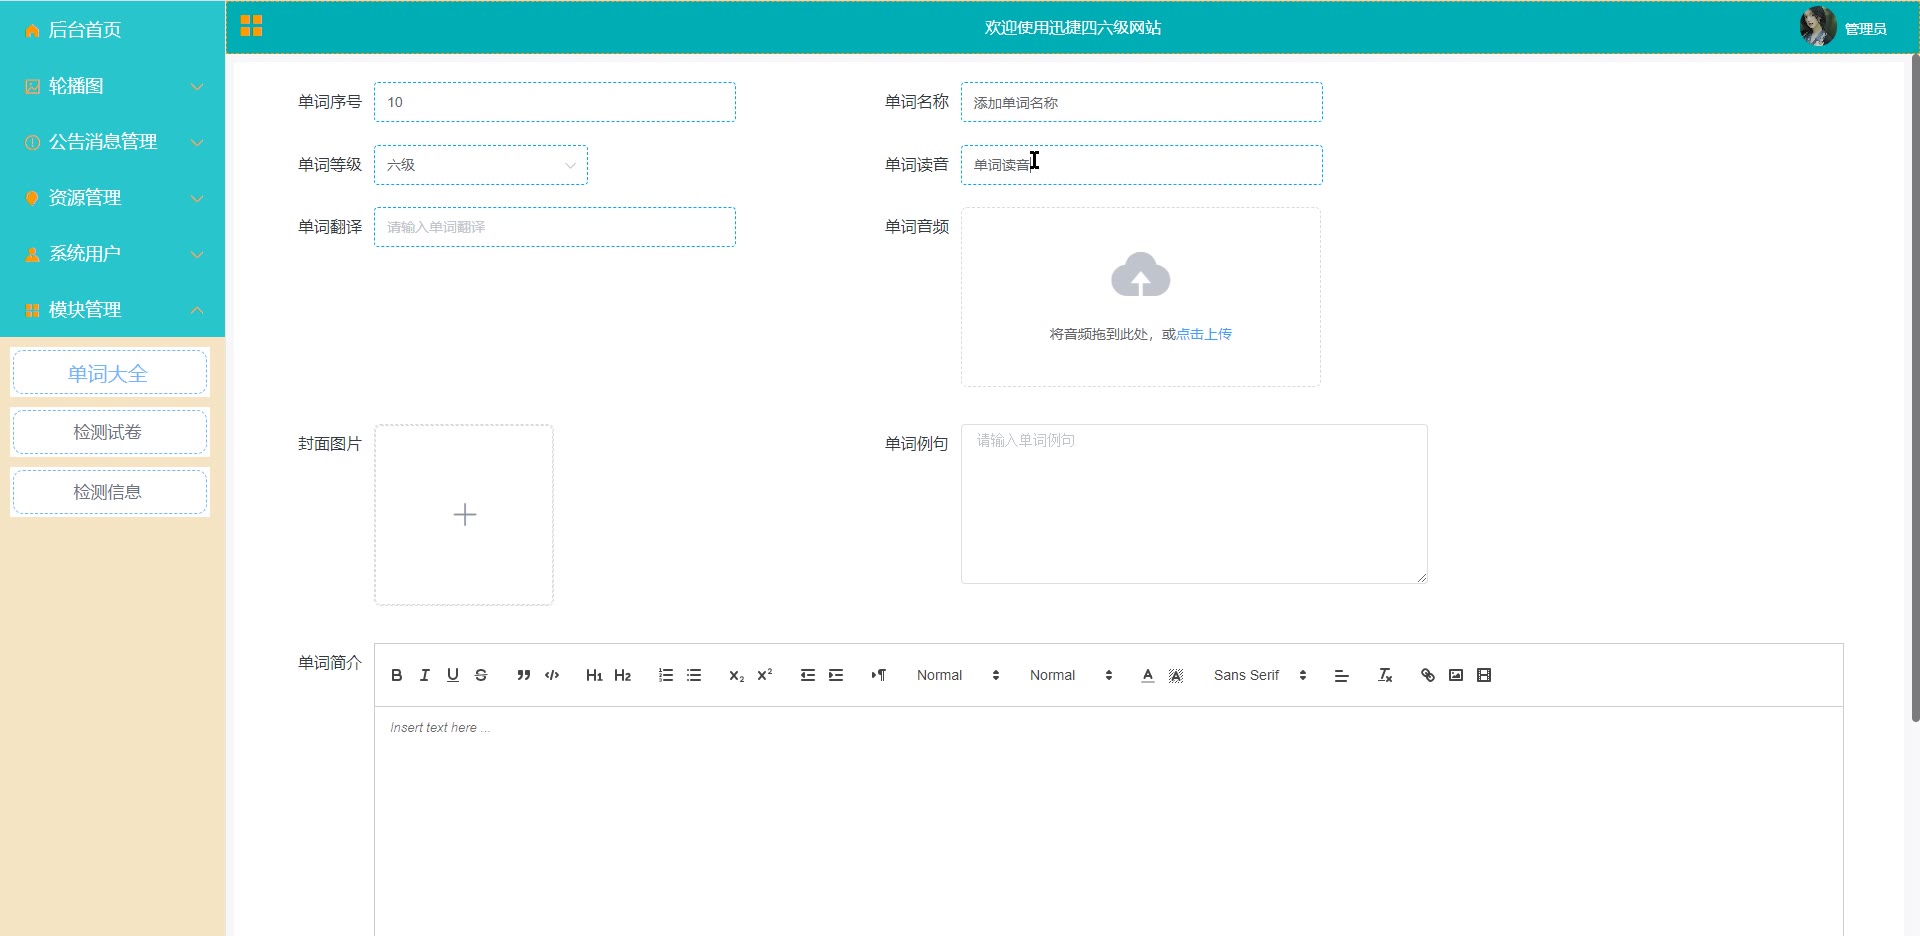The image size is (1920, 936).
Task: Go to 后台首页 dashboard
Action: coord(112,29)
